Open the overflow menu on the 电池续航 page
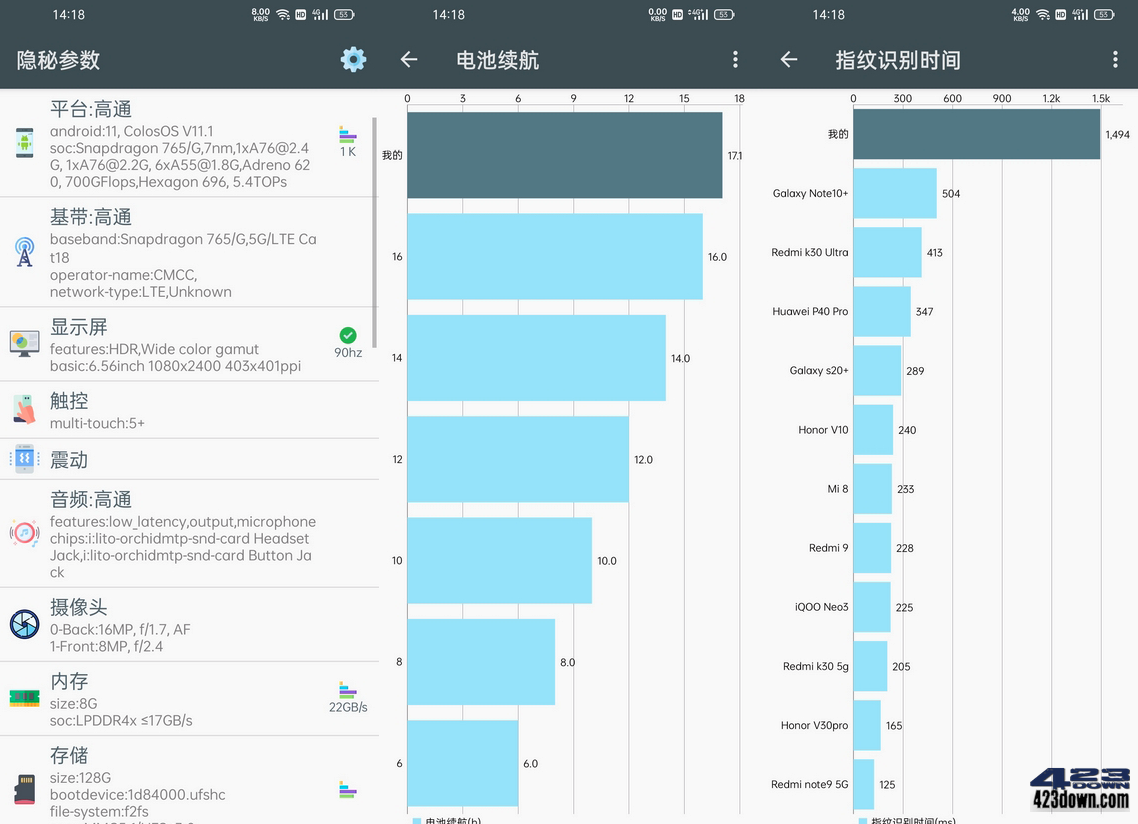 [x=735, y=60]
